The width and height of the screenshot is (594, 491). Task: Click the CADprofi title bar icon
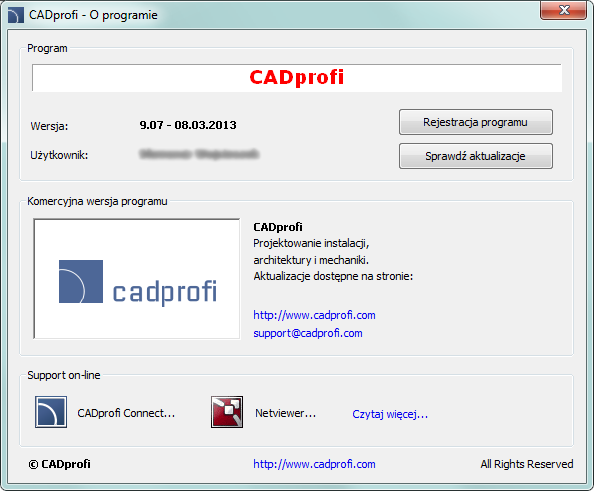[x=16, y=16]
